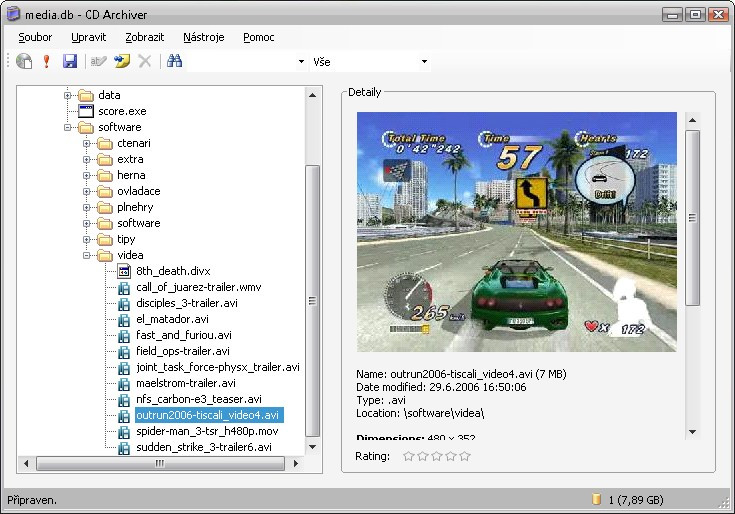
Task: Expand the ctenari folder node
Action: [86, 143]
